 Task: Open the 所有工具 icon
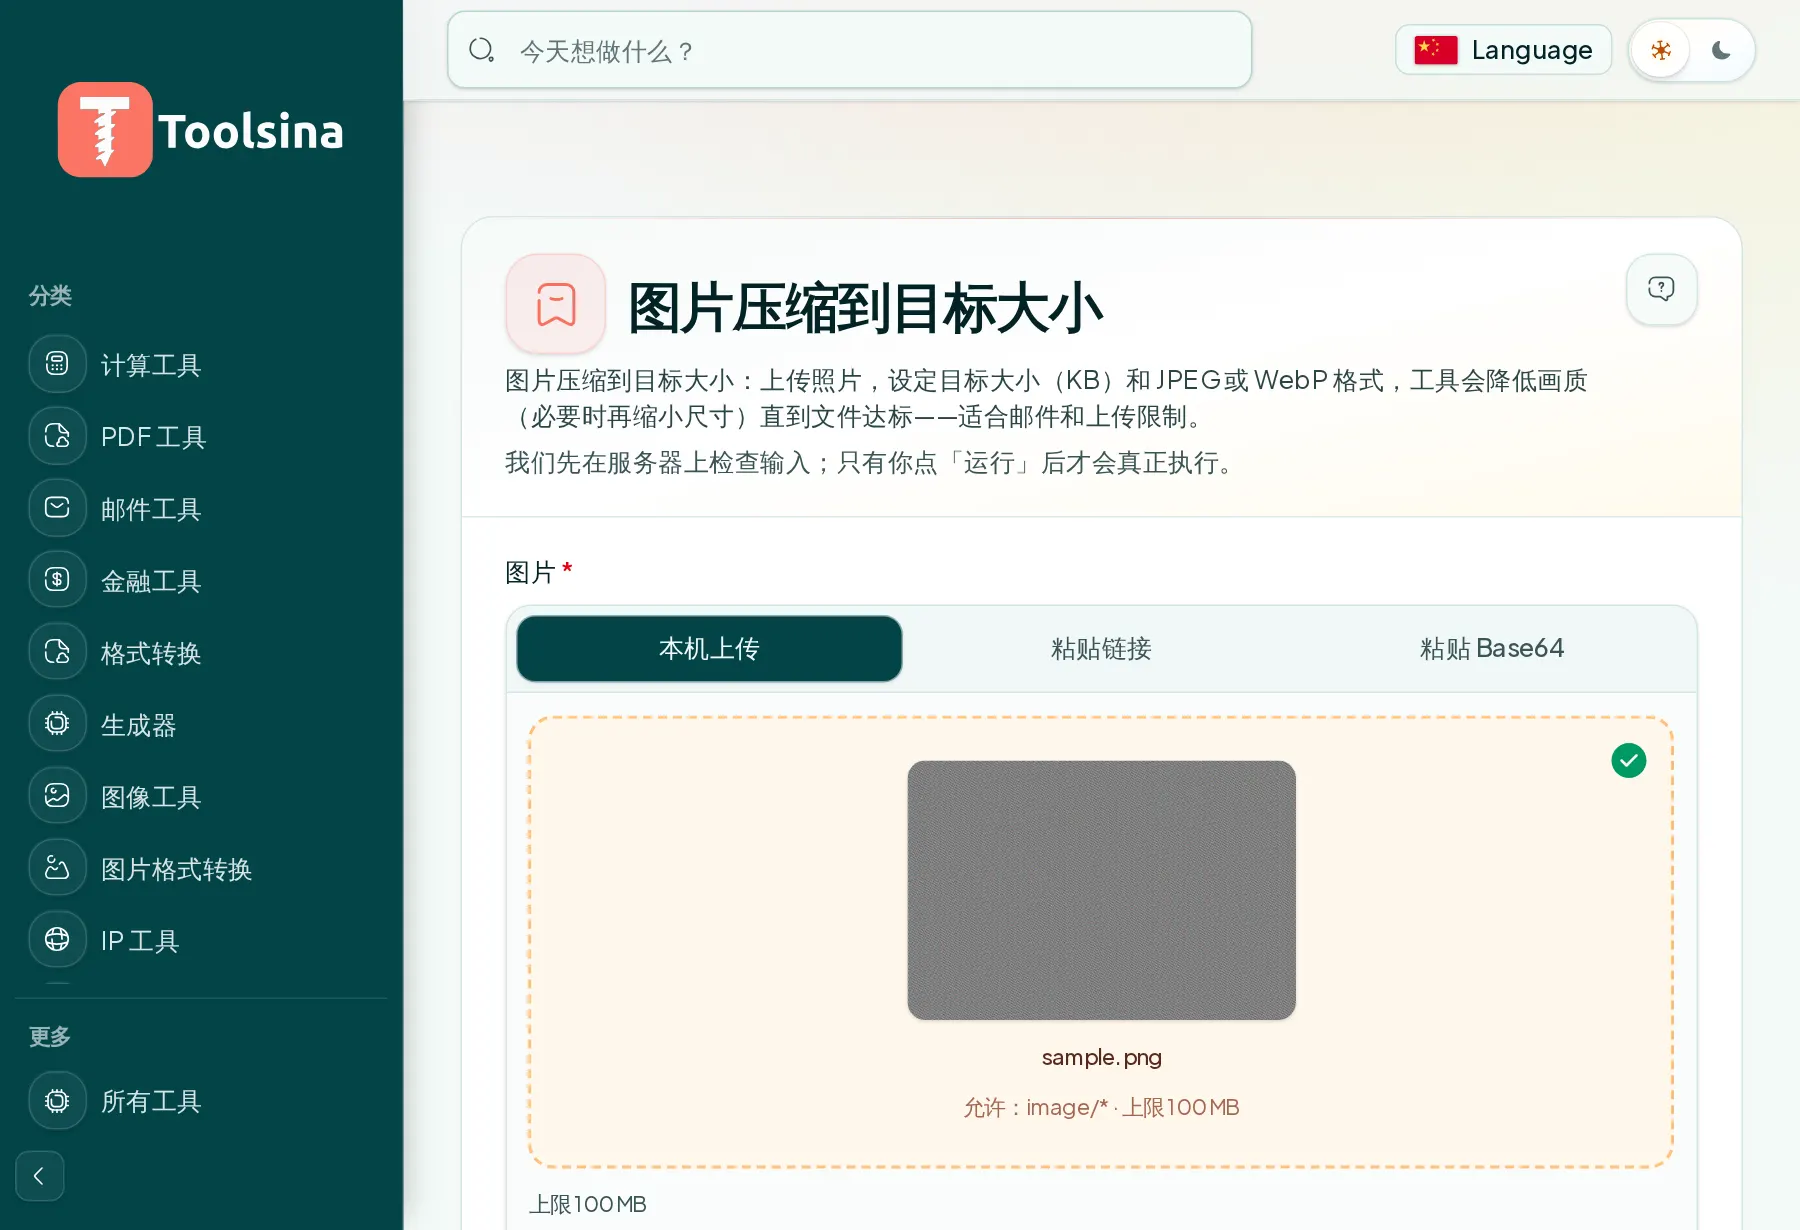[x=57, y=1100]
